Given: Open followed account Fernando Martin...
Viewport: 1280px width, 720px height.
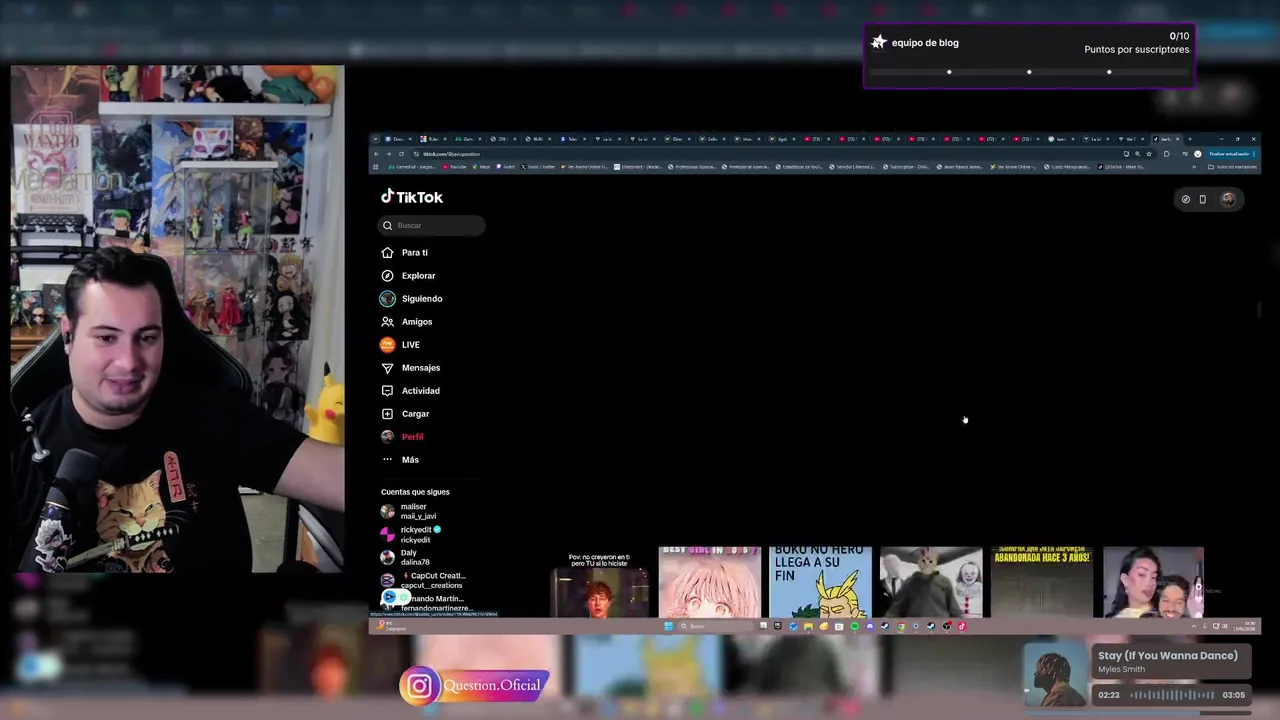Looking at the screenshot, I should pyautogui.click(x=428, y=602).
